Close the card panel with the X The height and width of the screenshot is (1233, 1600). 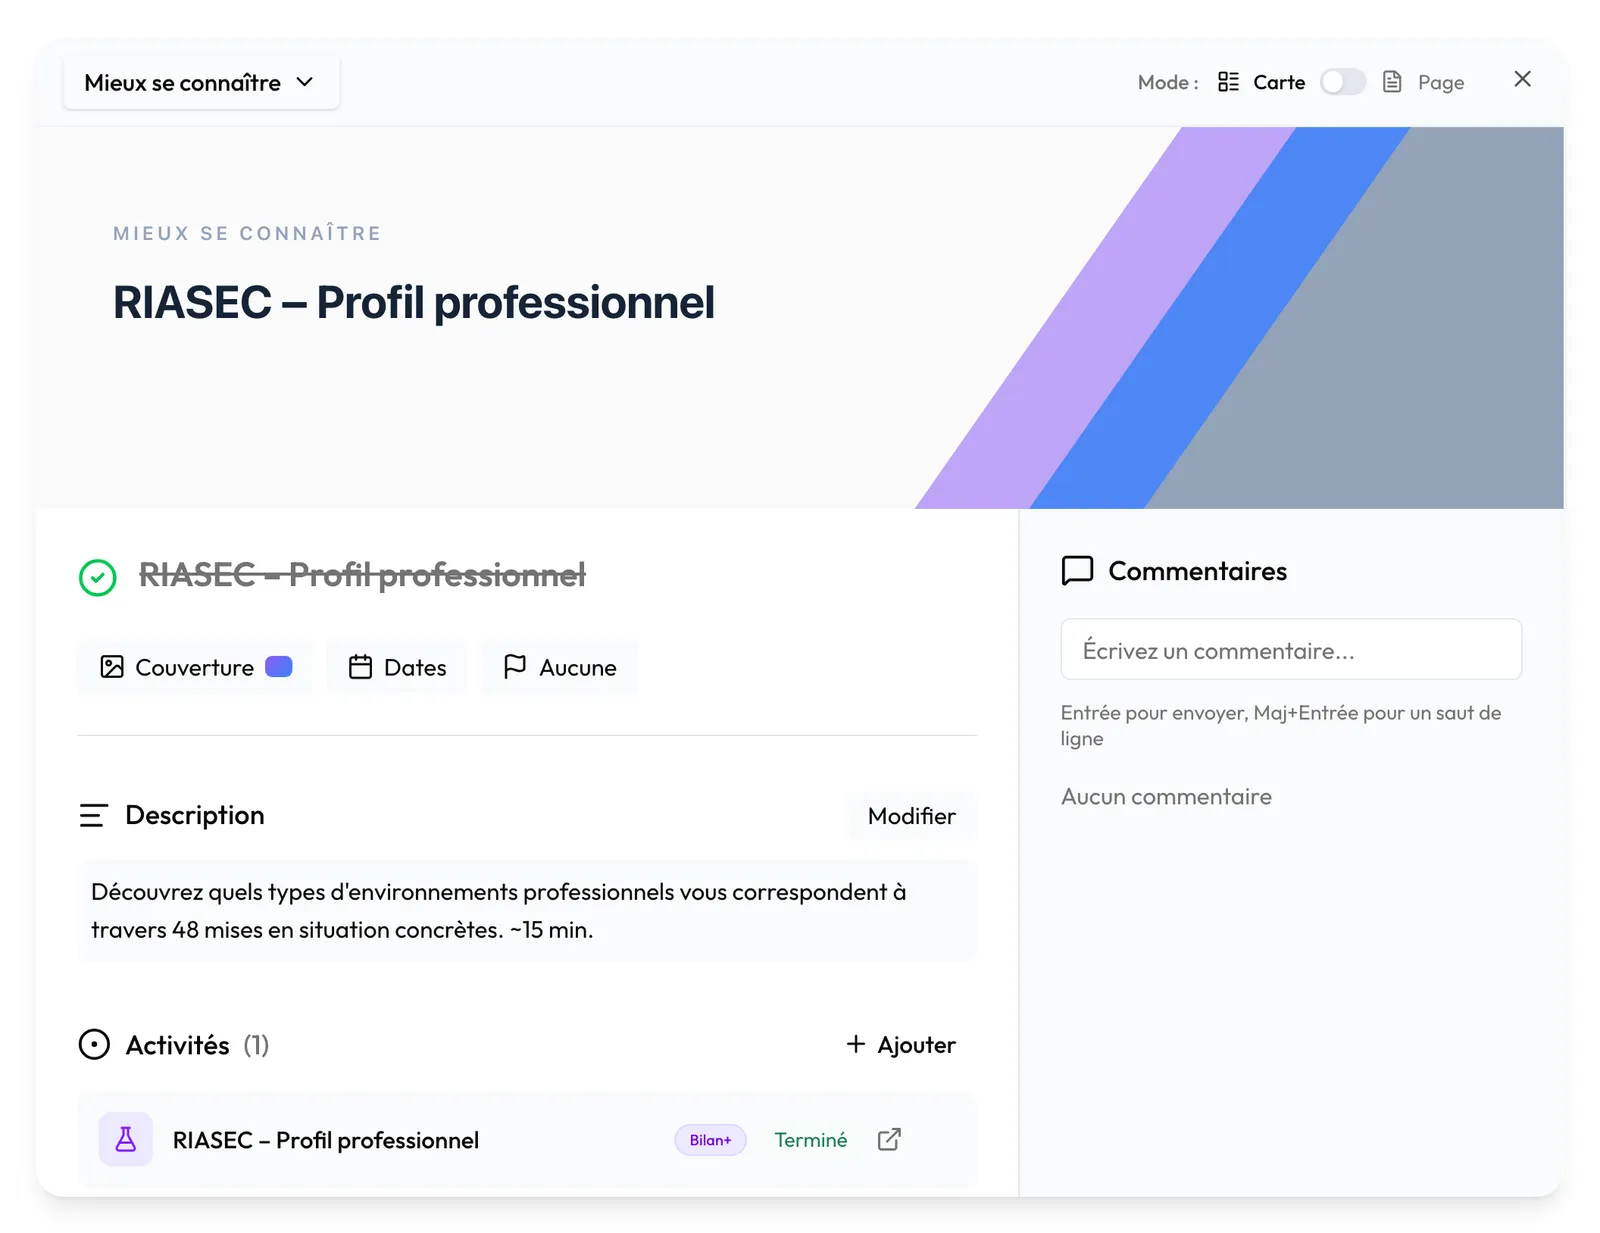tap(1522, 79)
